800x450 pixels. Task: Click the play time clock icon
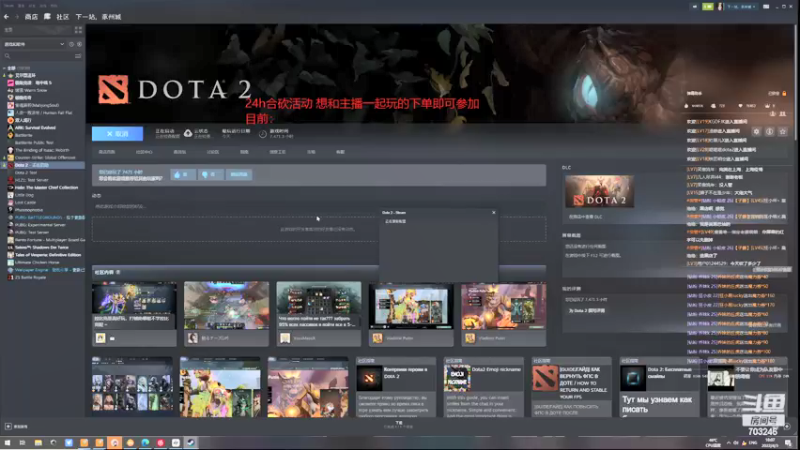click(262, 134)
